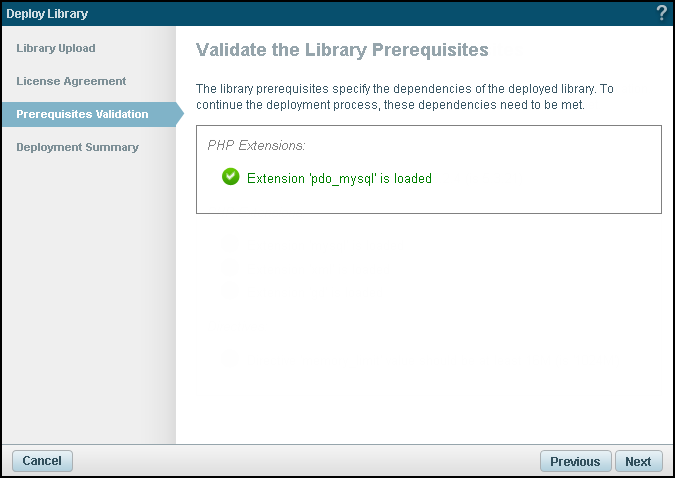
Task: Jump to the Deployment Summary step
Action: pos(77,147)
